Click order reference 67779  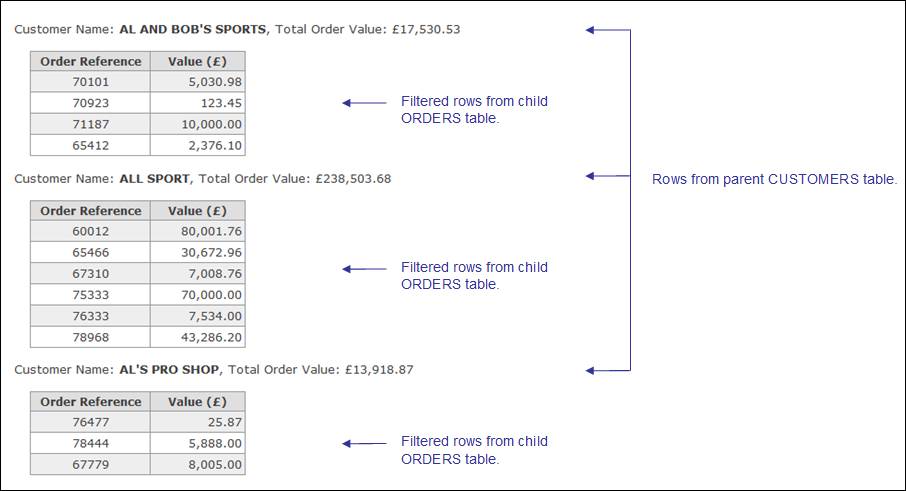point(90,465)
